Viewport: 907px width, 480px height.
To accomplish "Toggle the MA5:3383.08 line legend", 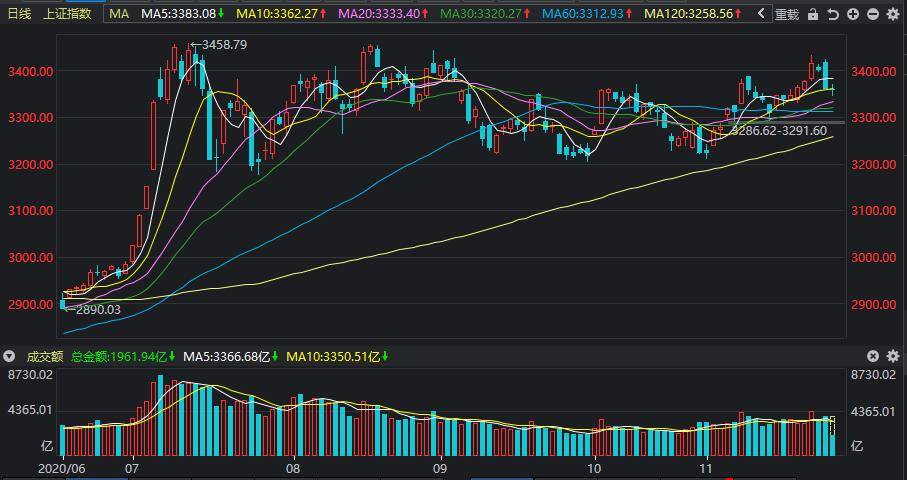I will [x=183, y=14].
